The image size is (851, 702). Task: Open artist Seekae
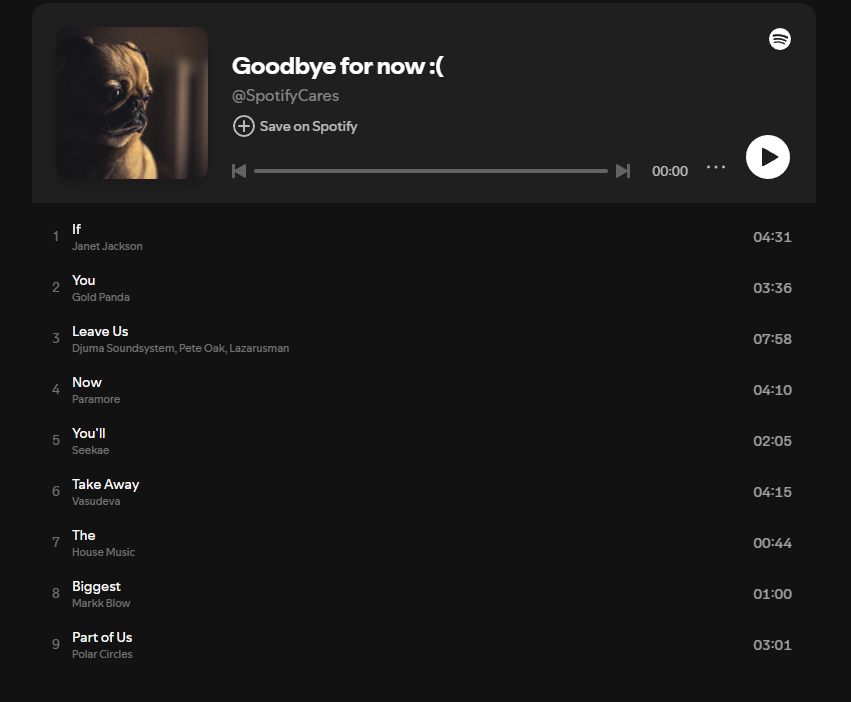pos(91,450)
